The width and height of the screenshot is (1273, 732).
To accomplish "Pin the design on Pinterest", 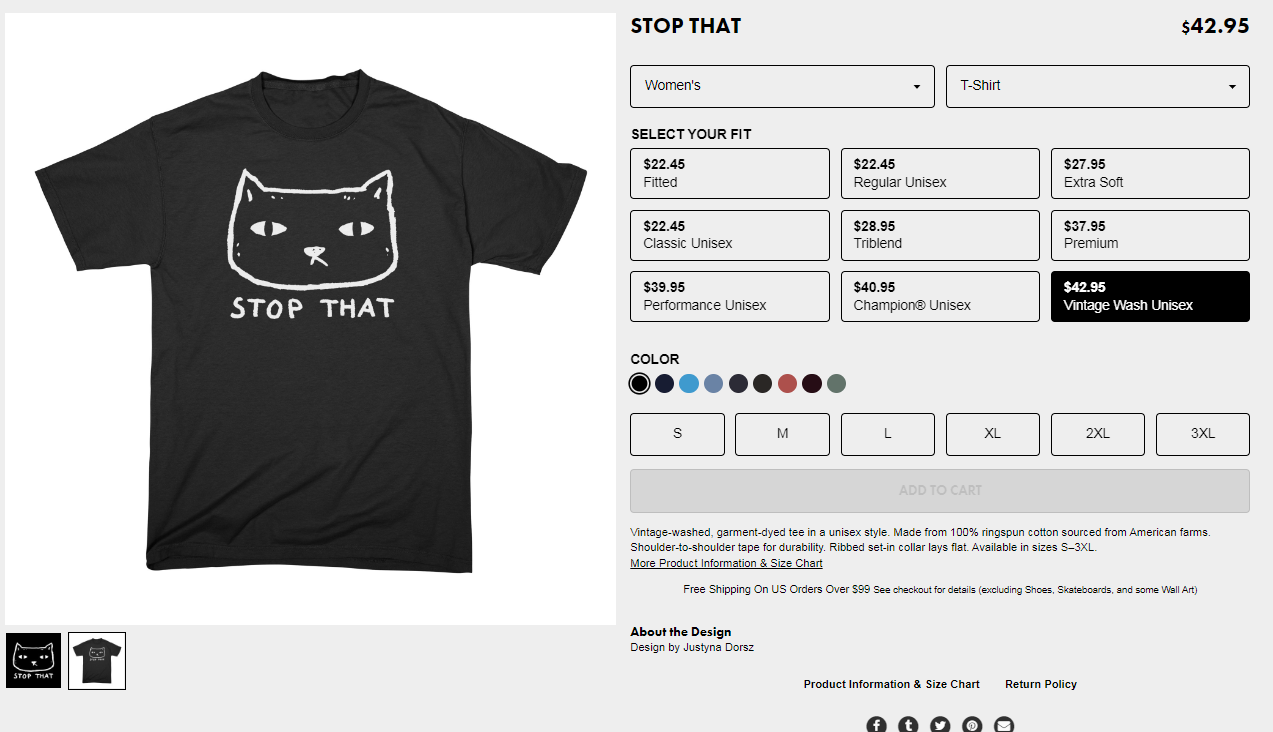I will (x=972, y=724).
